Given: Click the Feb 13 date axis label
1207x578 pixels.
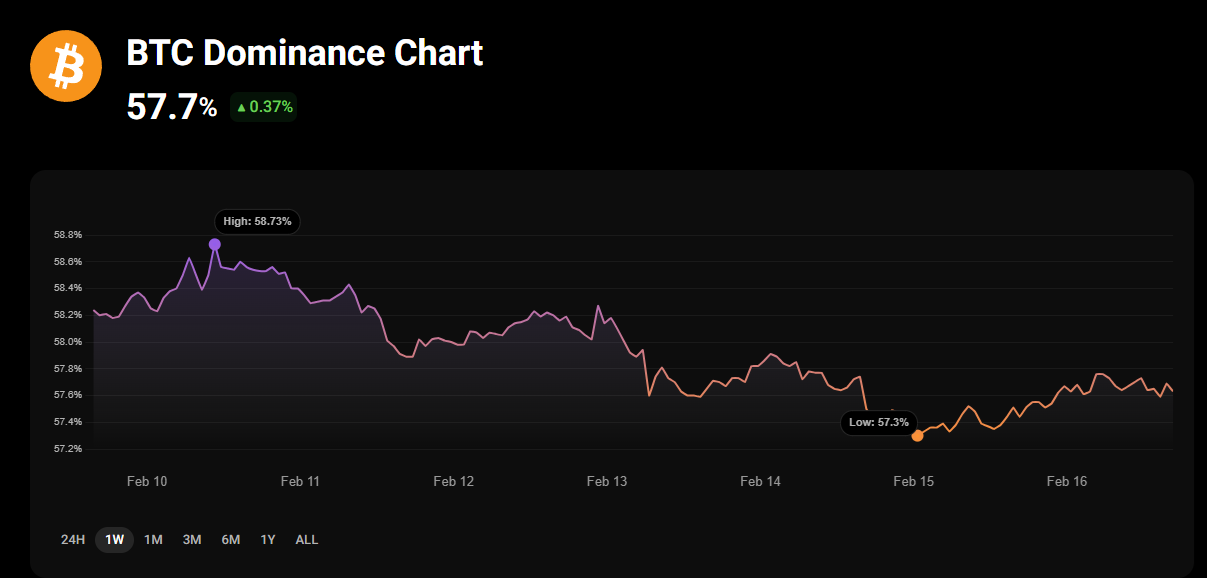Looking at the screenshot, I should point(607,482).
